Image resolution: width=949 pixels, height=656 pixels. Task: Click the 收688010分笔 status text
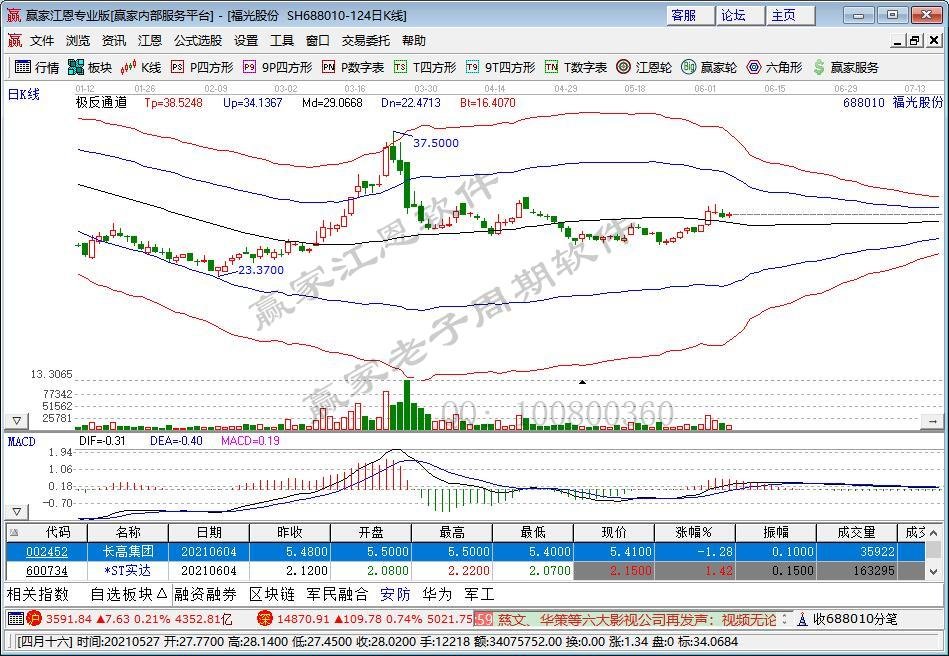(855, 619)
